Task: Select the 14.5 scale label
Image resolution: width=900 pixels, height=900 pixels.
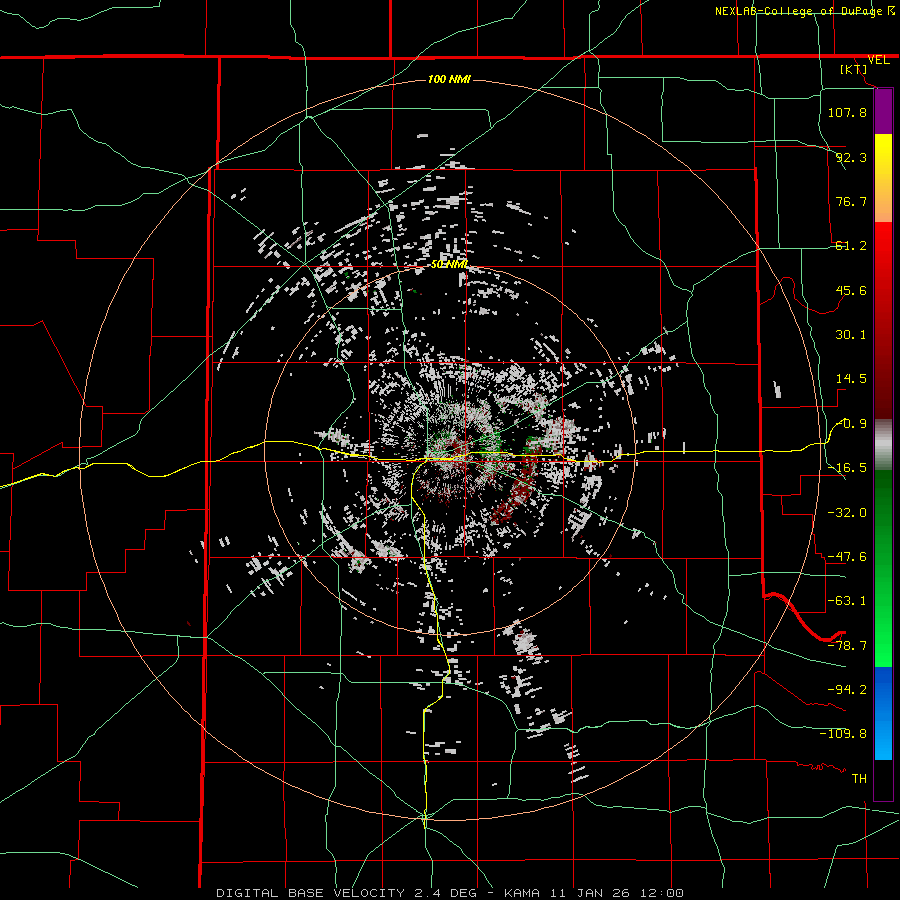Action: pyautogui.click(x=851, y=379)
